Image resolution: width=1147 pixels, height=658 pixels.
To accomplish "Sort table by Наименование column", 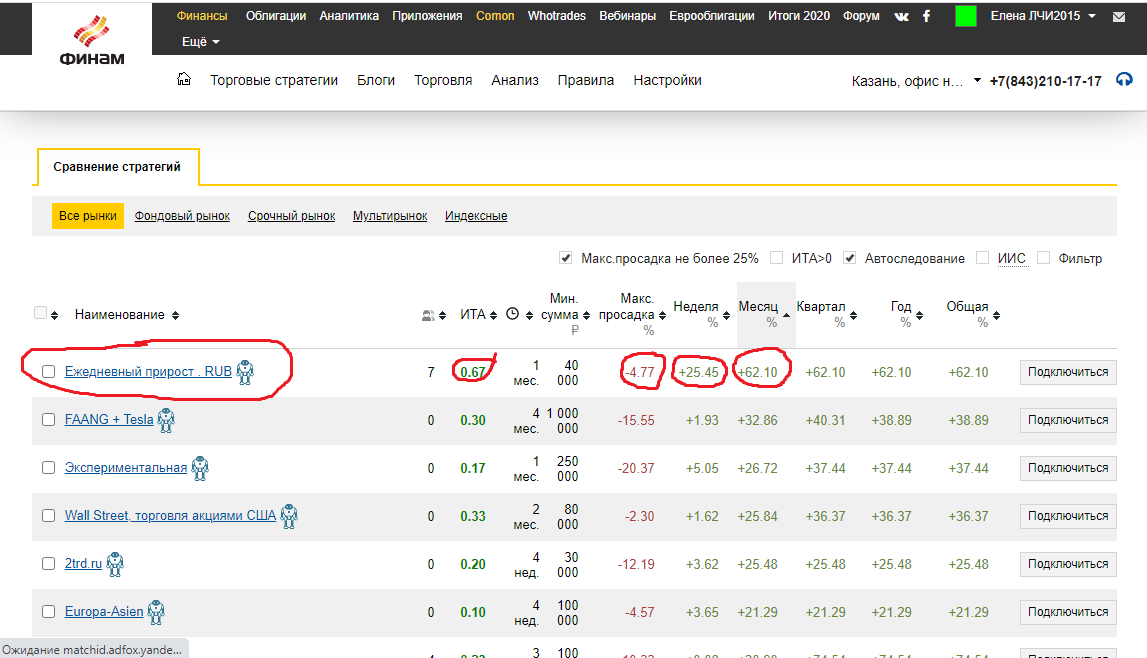I will pyautogui.click(x=127, y=315).
